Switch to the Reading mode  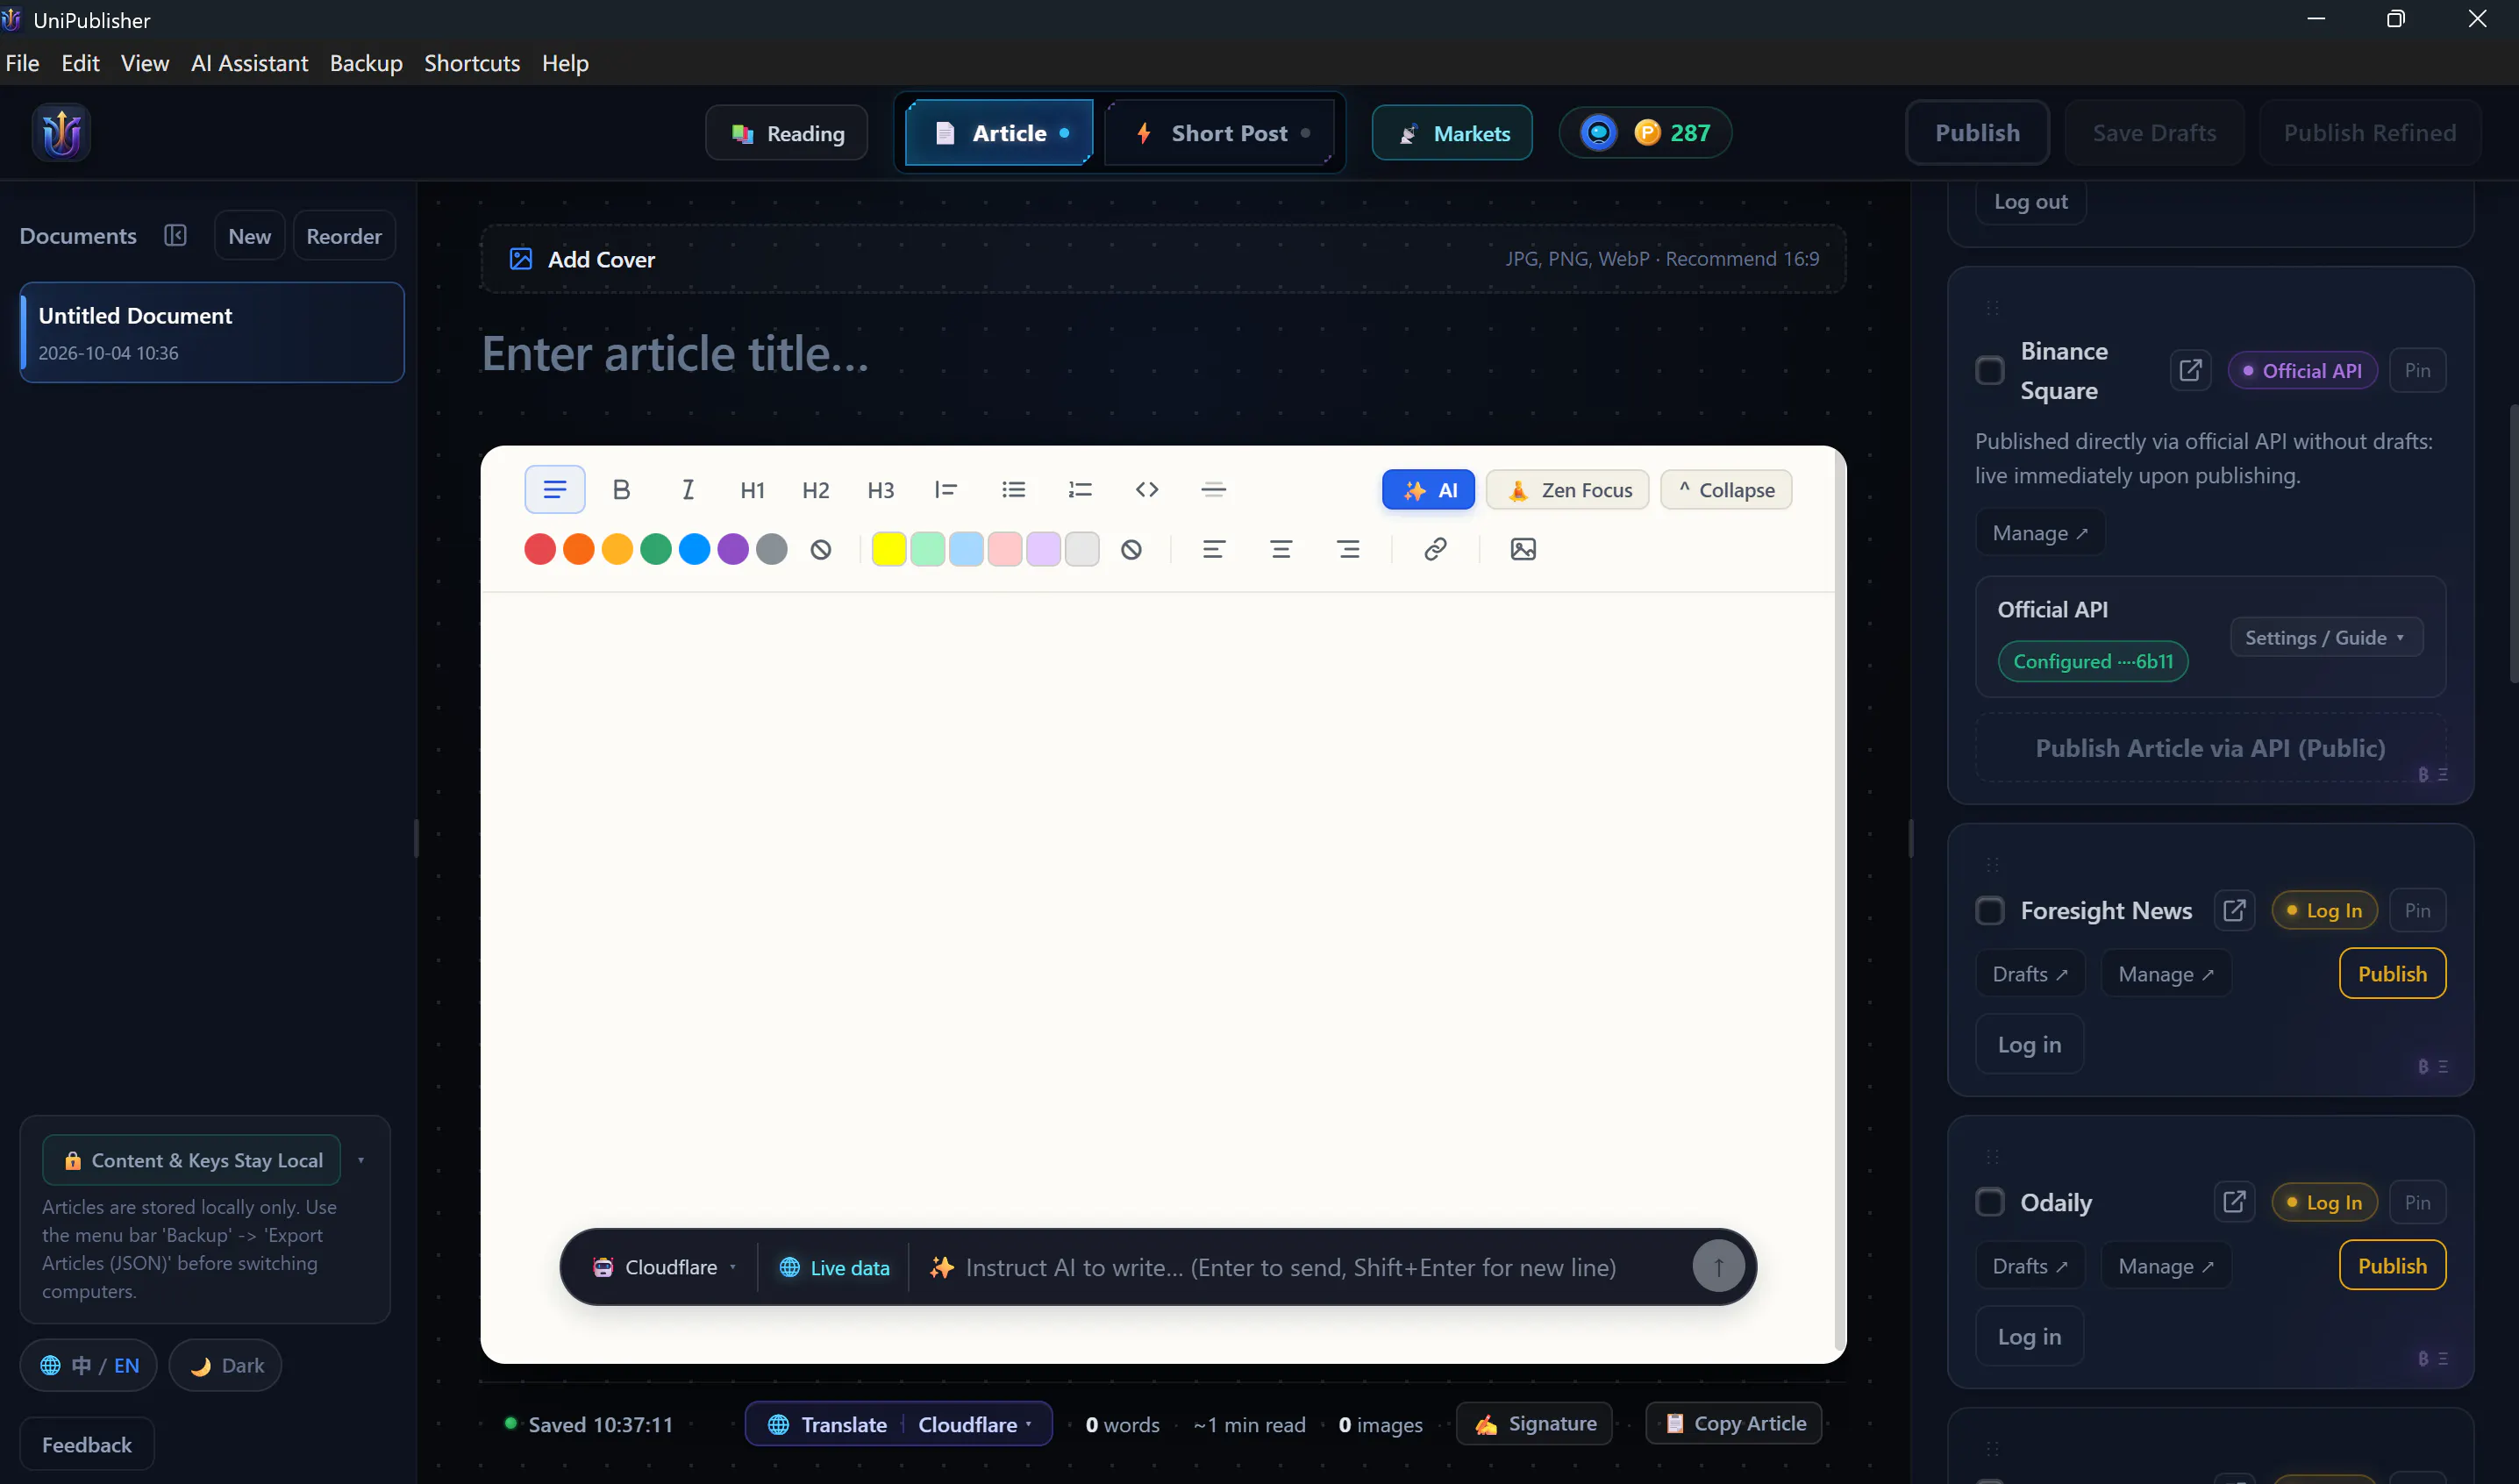click(787, 133)
